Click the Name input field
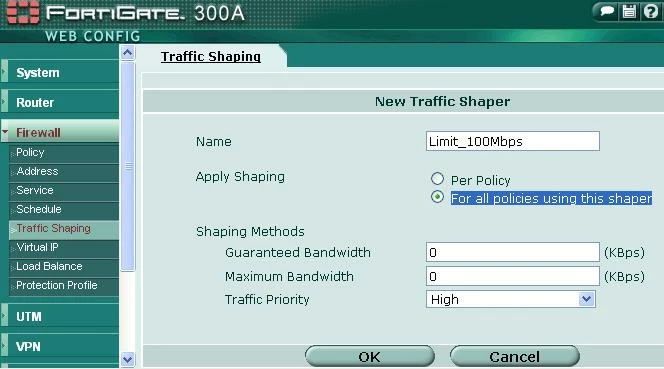 [x=513, y=141]
